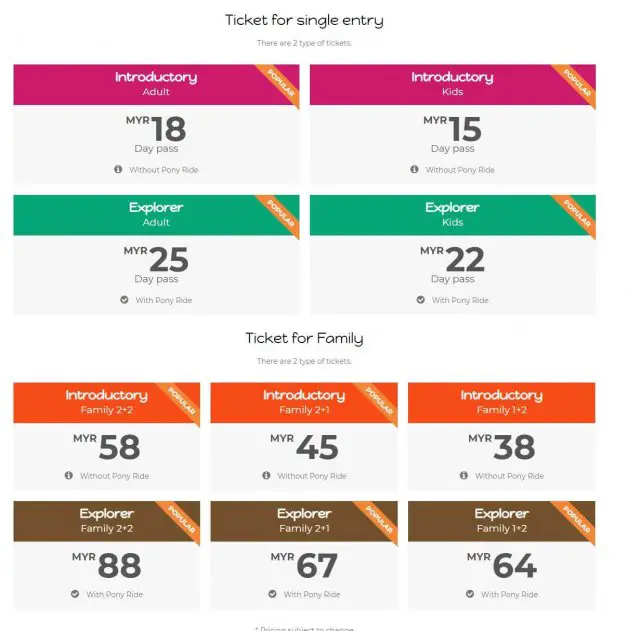Click info icon on Introductory Family 2+2

click(69, 475)
